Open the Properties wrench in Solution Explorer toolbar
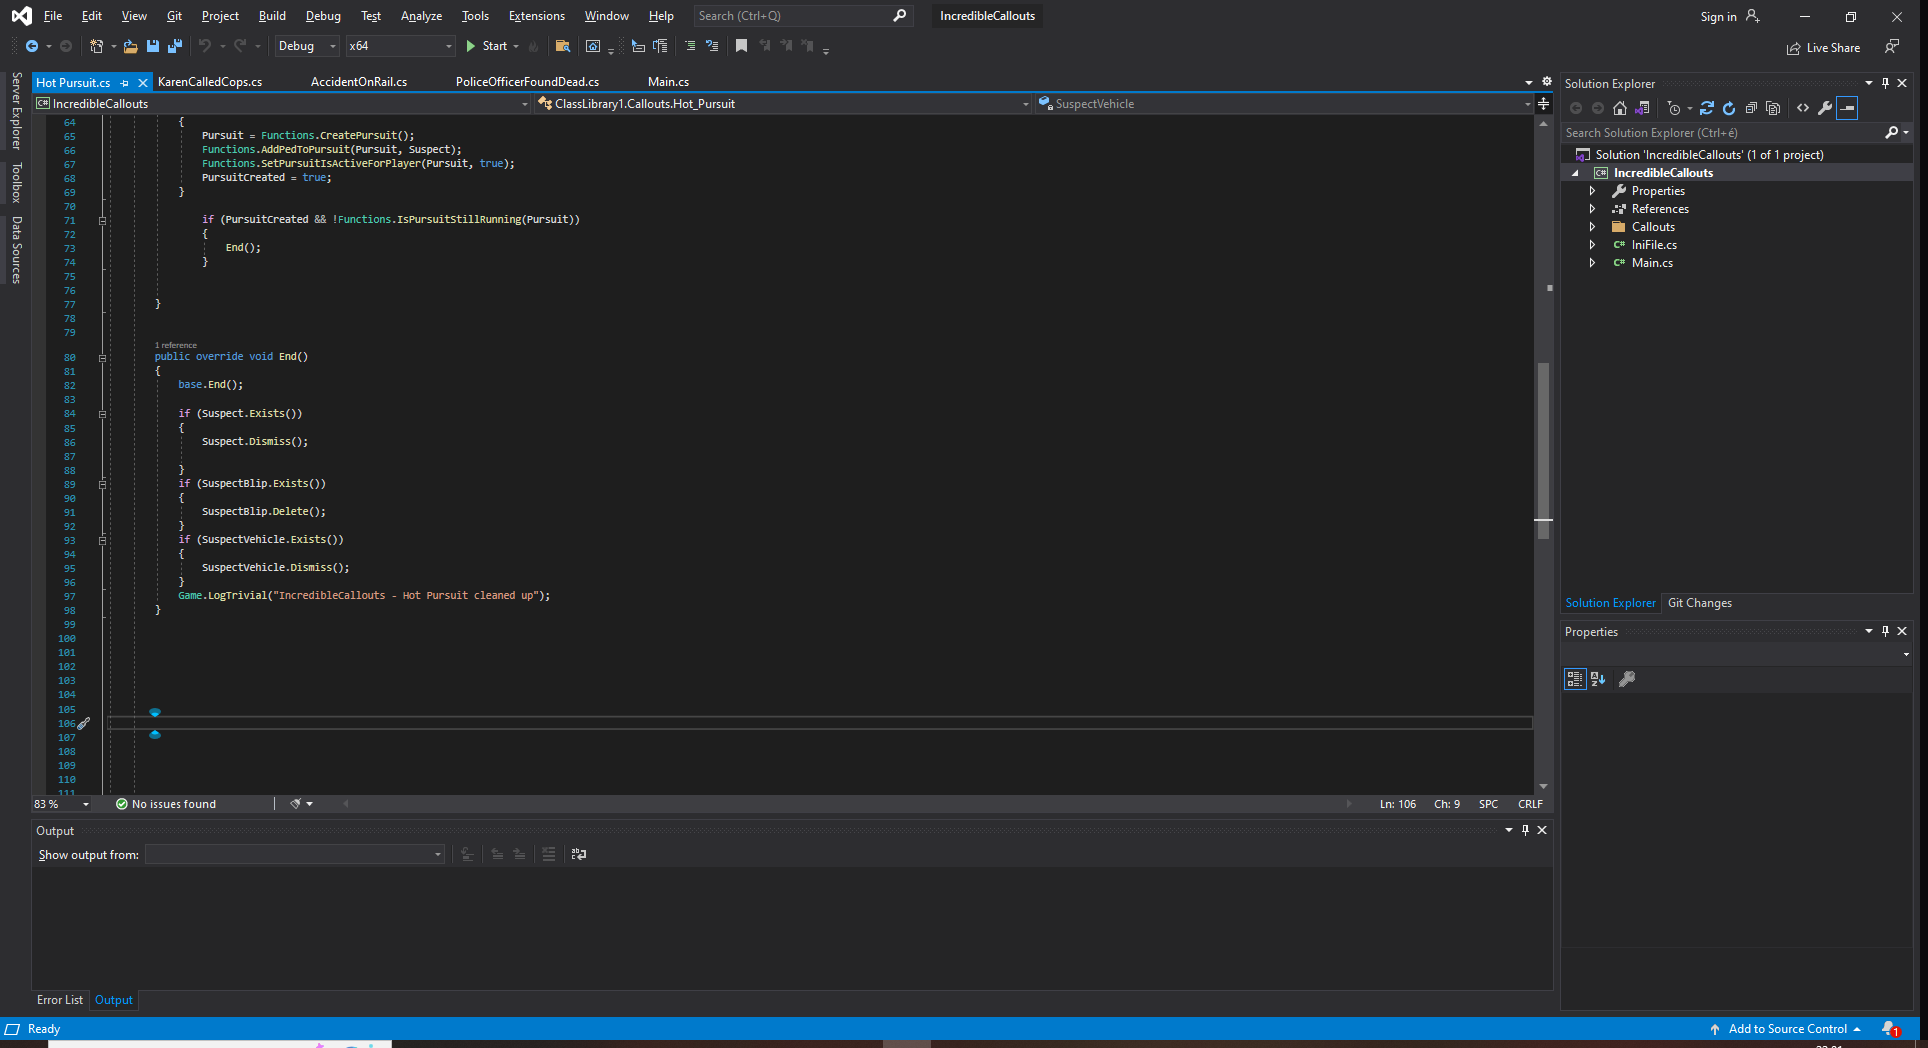The height and width of the screenshot is (1048, 1928). pyautogui.click(x=1825, y=108)
